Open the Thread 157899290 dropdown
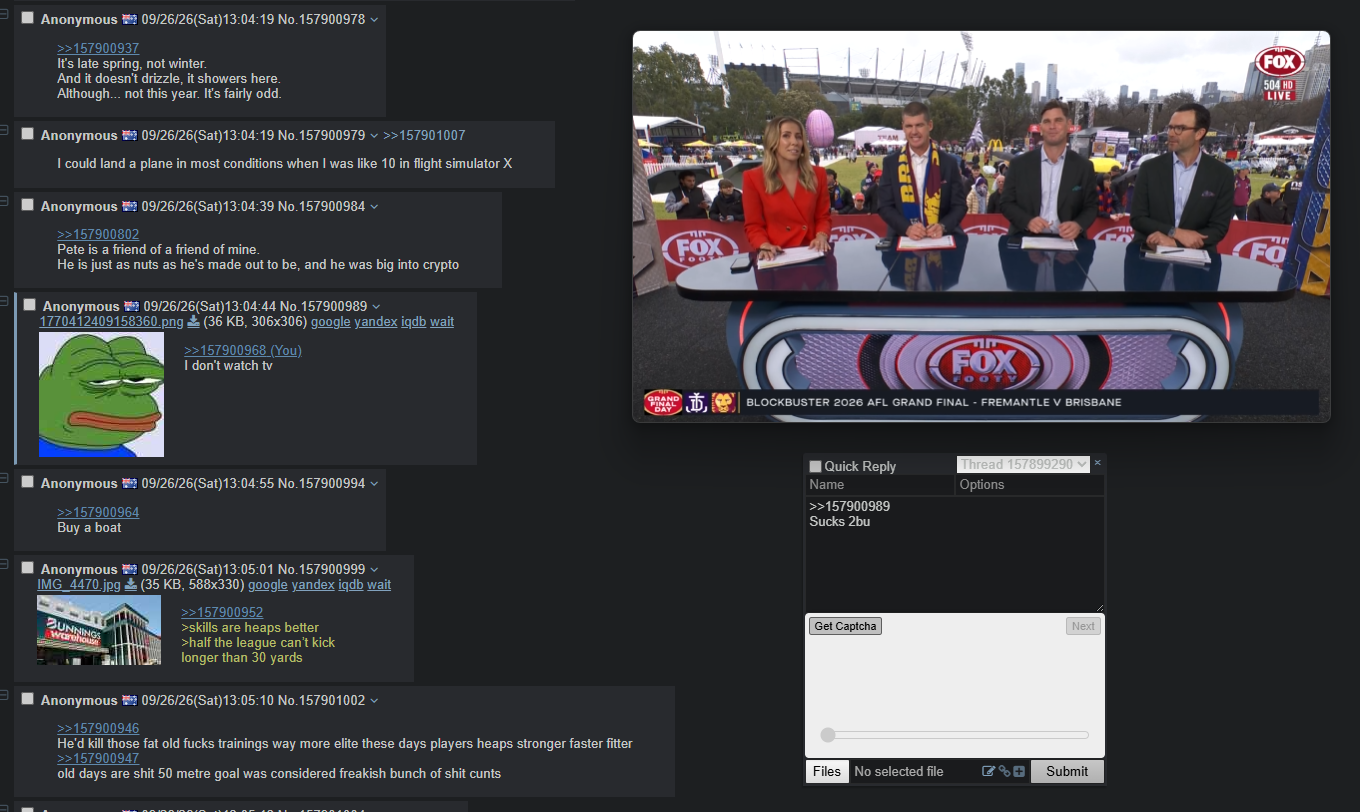The width and height of the screenshot is (1360, 812). click(1023, 464)
